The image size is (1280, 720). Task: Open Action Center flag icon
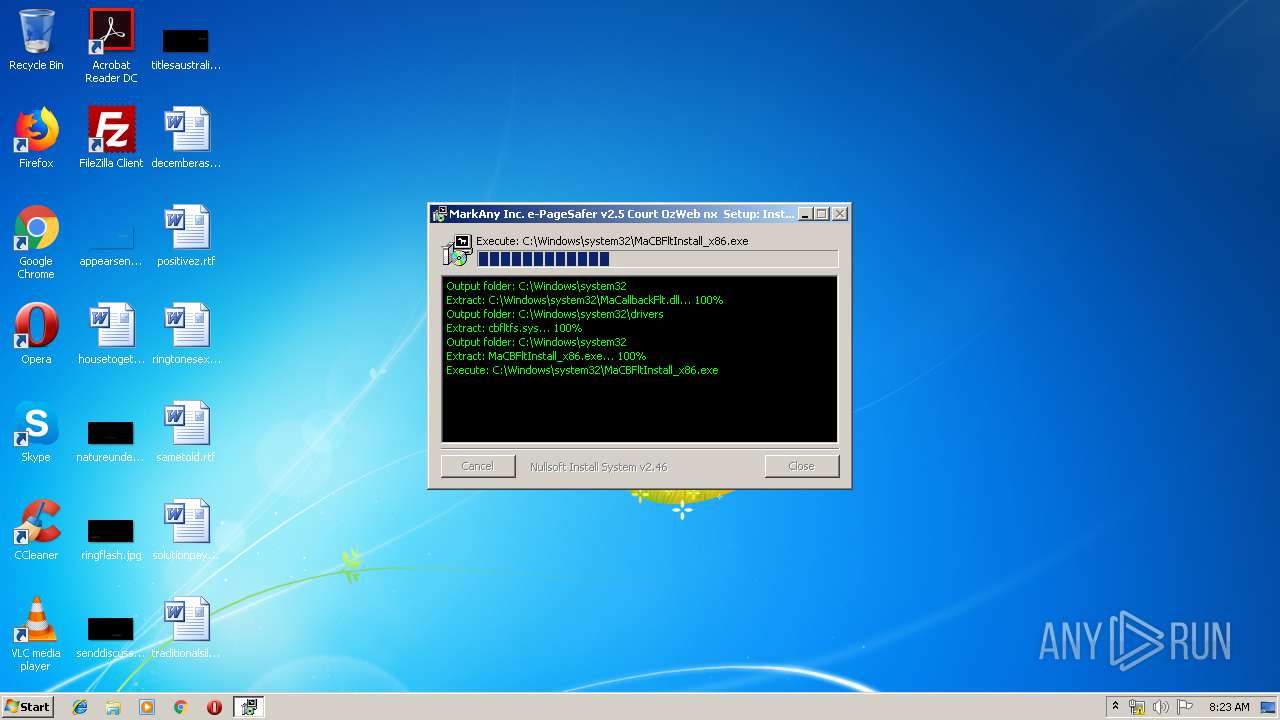pyautogui.click(x=1185, y=707)
